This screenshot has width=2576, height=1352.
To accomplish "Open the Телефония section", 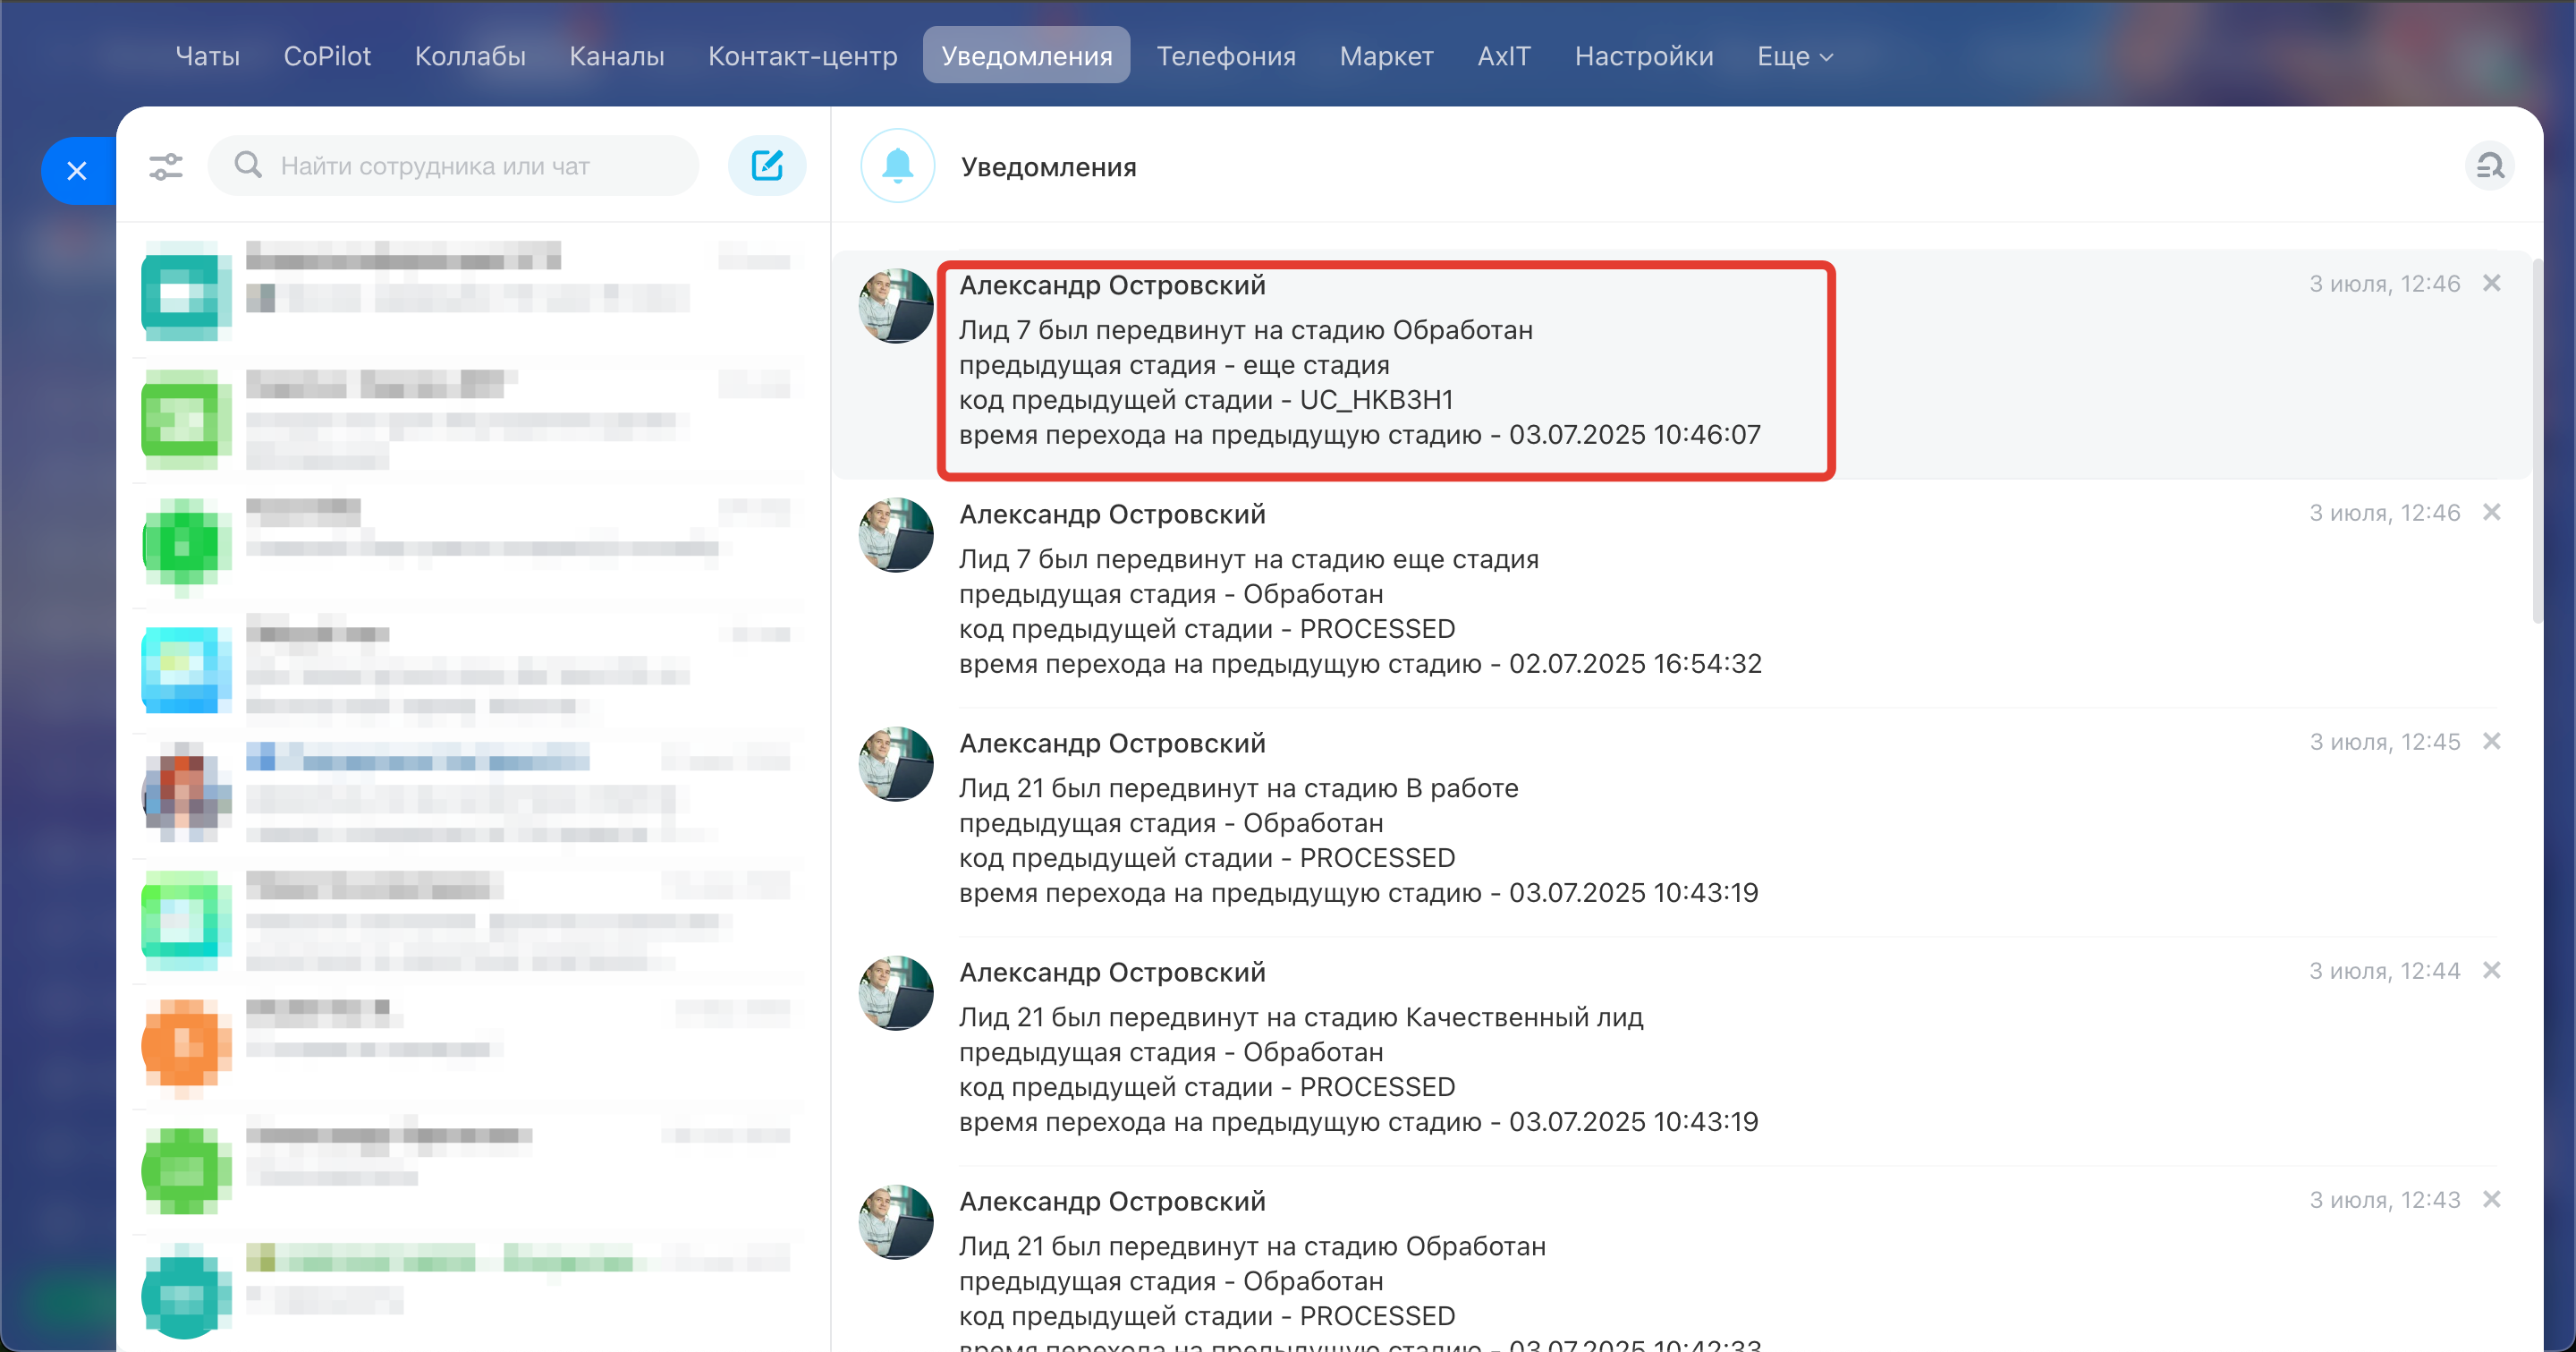I will click(x=1226, y=56).
